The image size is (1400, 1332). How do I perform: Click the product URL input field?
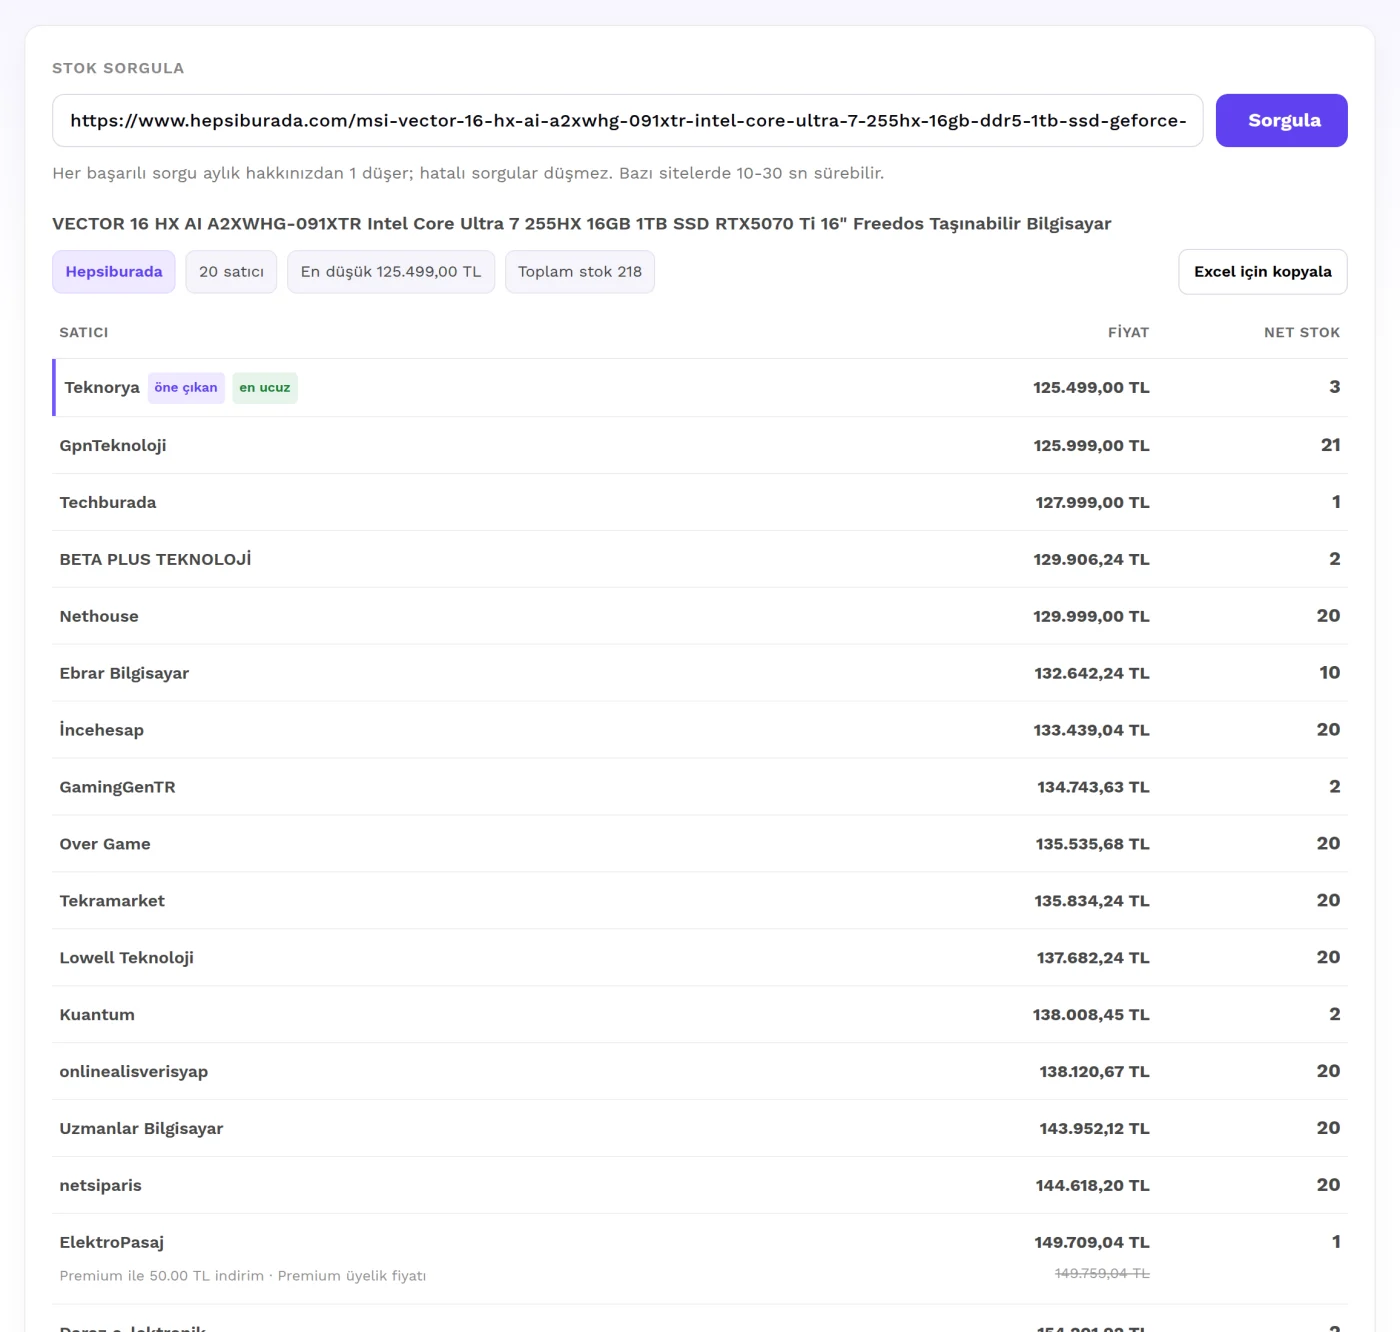[627, 120]
